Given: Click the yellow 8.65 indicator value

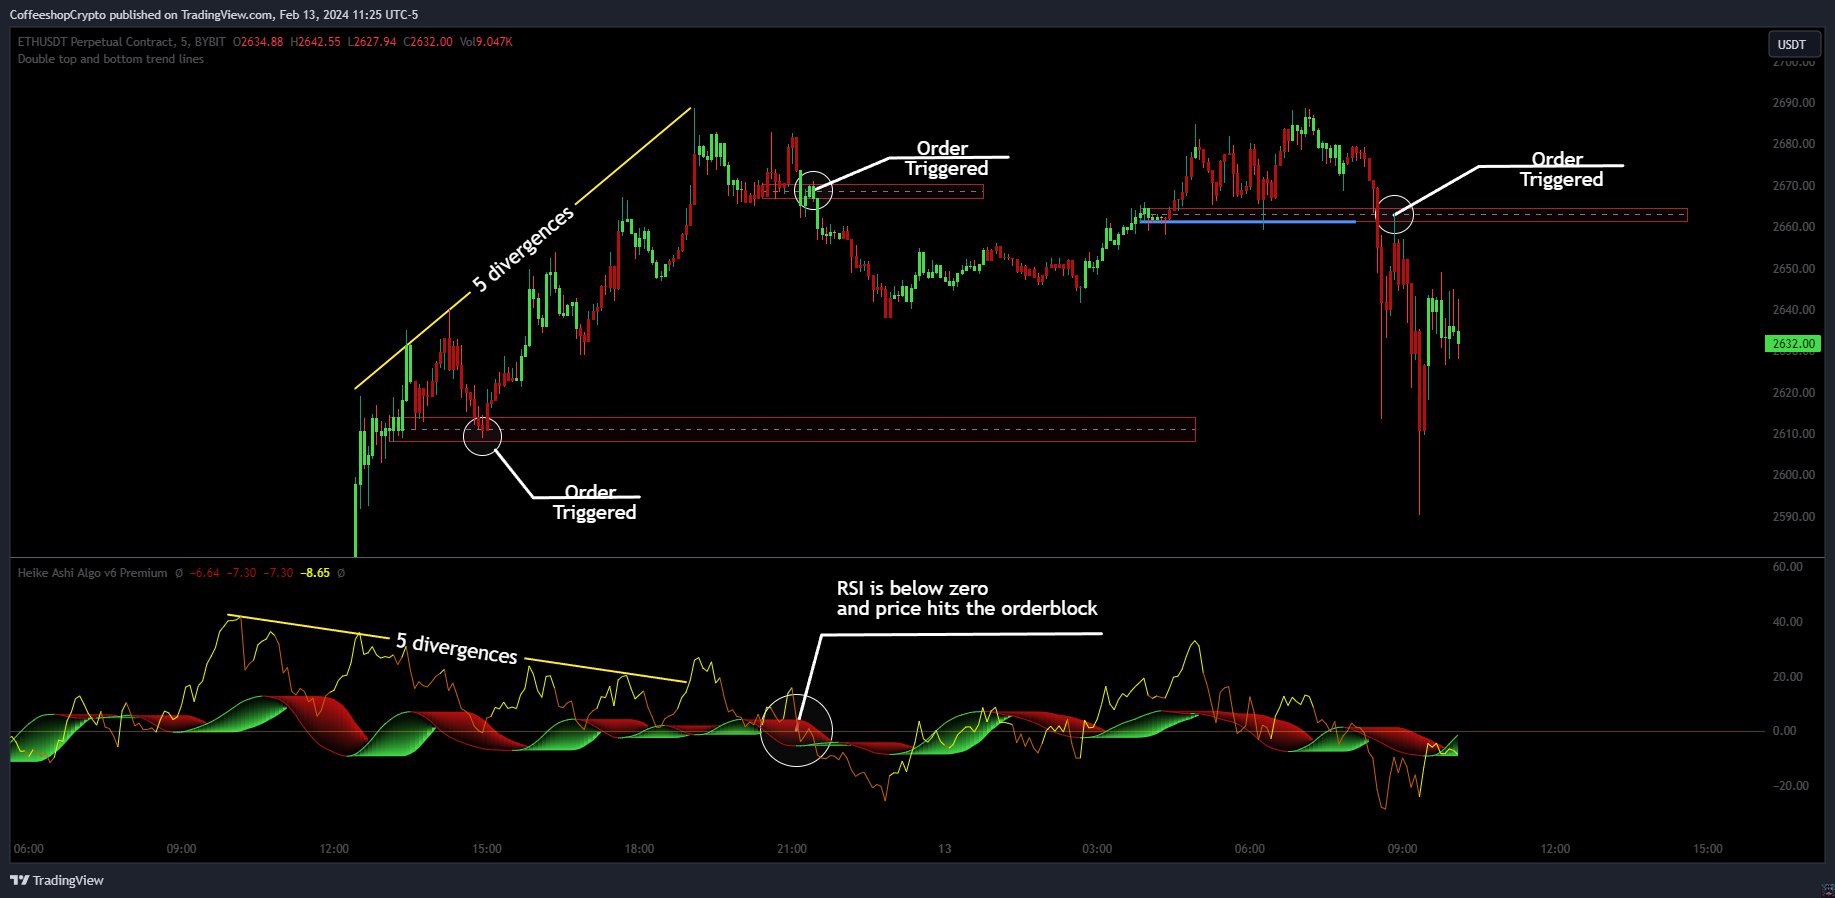Looking at the screenshot, I should tap(317, 573).
